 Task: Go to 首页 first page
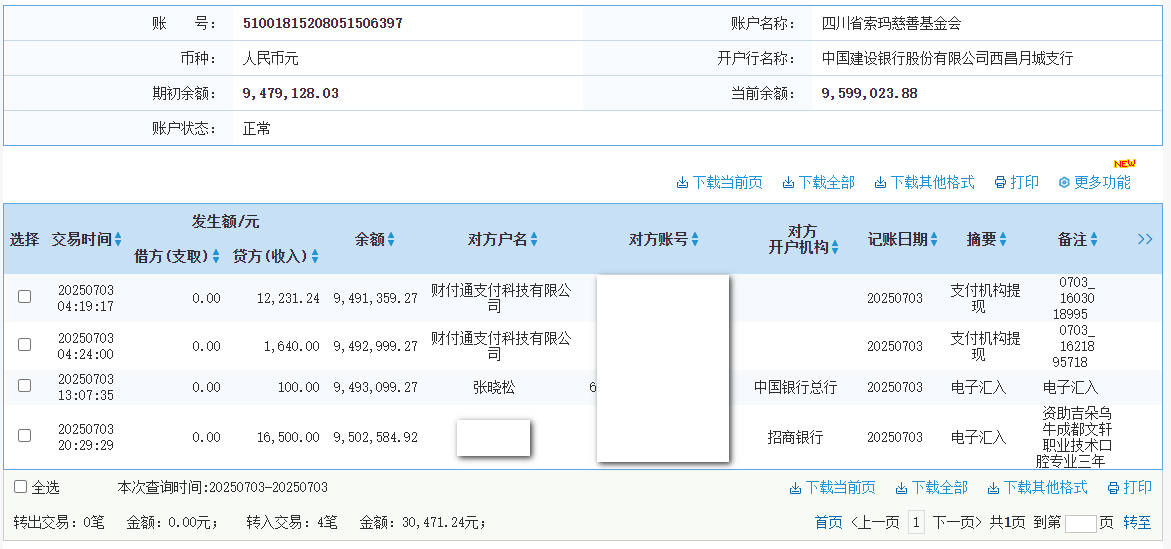pyautogui.click(x=829, y=523)
